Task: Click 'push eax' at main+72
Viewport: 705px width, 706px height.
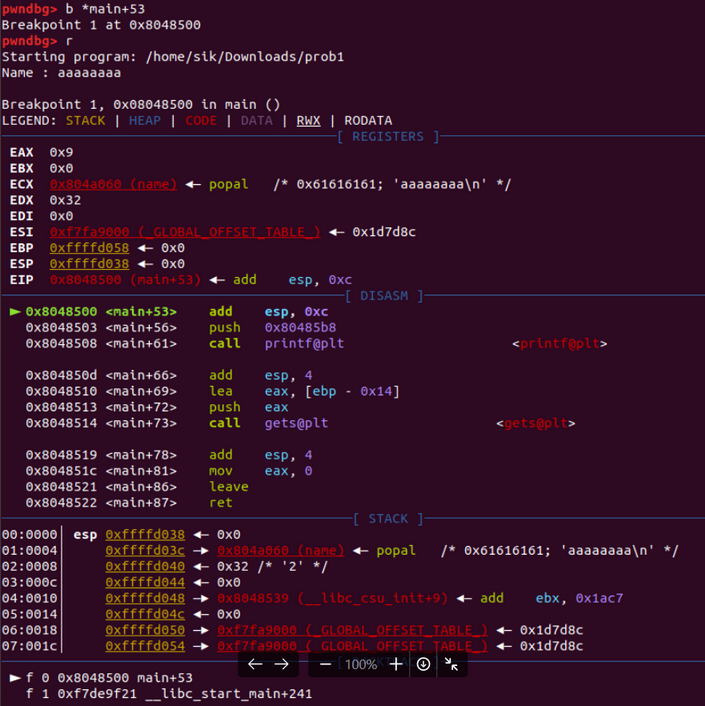Action: point(249,407)
